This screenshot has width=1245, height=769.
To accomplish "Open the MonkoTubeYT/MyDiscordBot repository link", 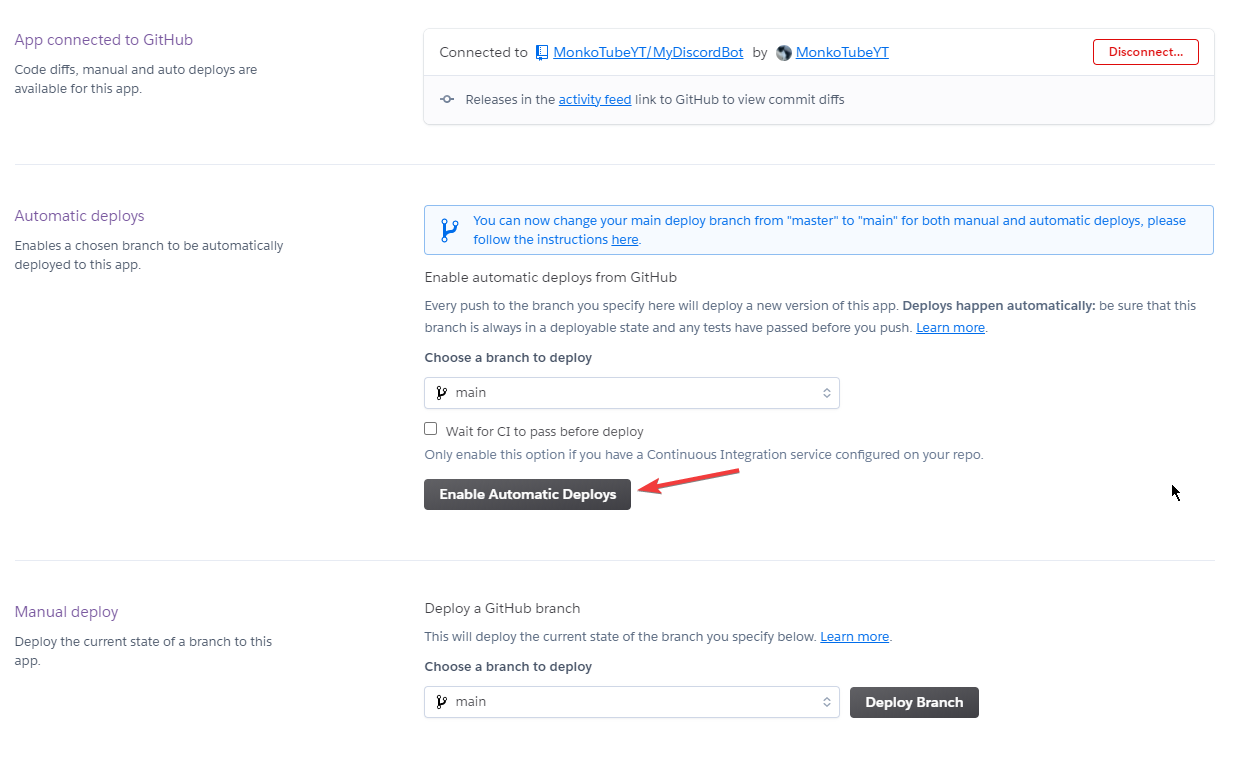I will pyautogui.click(x=648, y=53).
